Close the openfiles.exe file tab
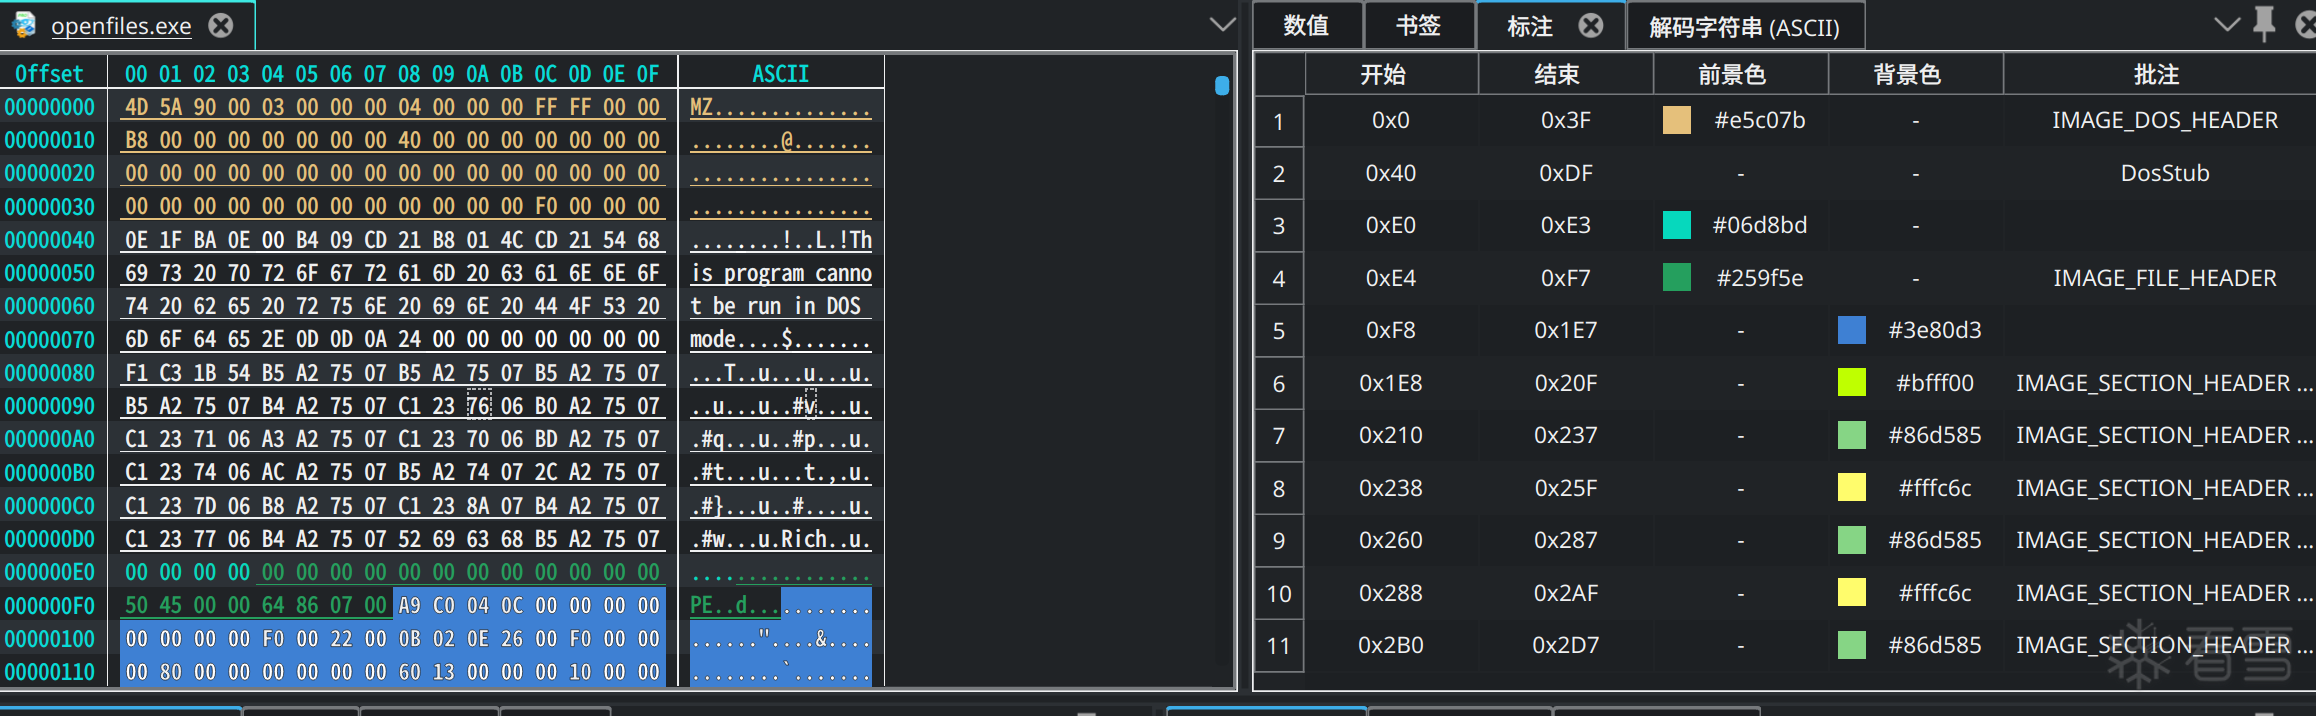Image resolution: width=2316 pixels, height=716 pixels. click(221, 25)
